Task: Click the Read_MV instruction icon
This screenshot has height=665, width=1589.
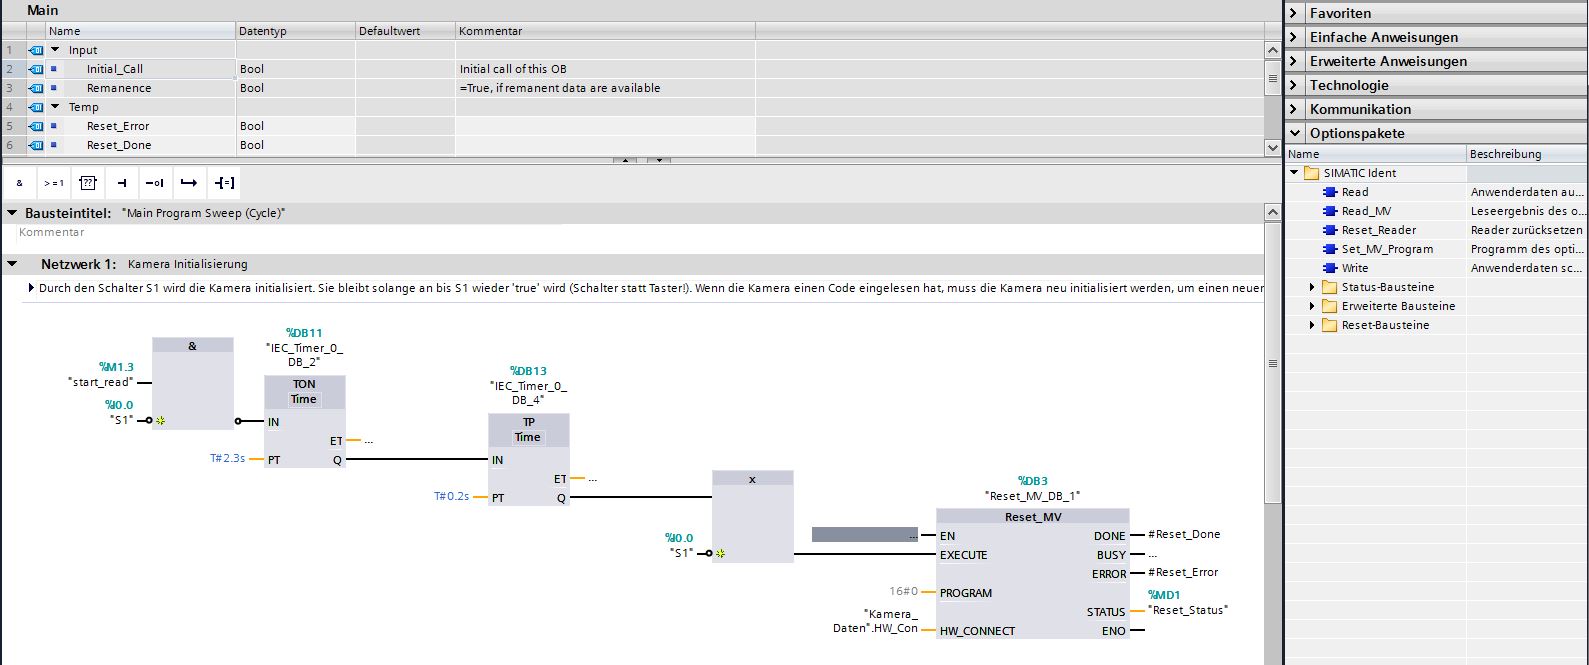Action: pos(1330,211)
